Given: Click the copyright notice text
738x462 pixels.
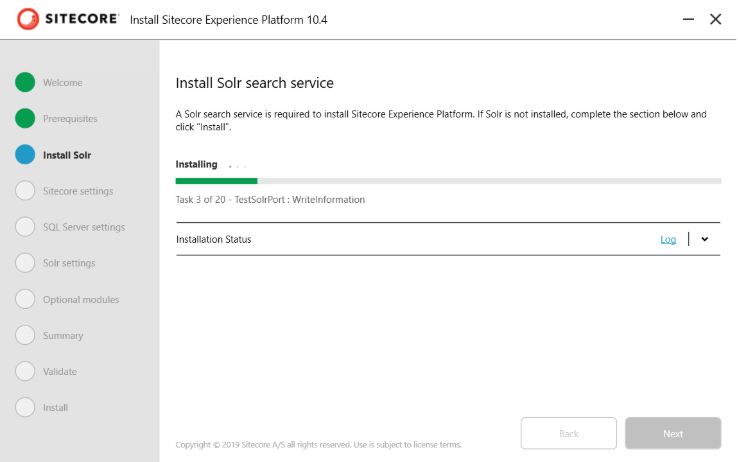Looking at the screenshot, I should [x=319, y=445].
